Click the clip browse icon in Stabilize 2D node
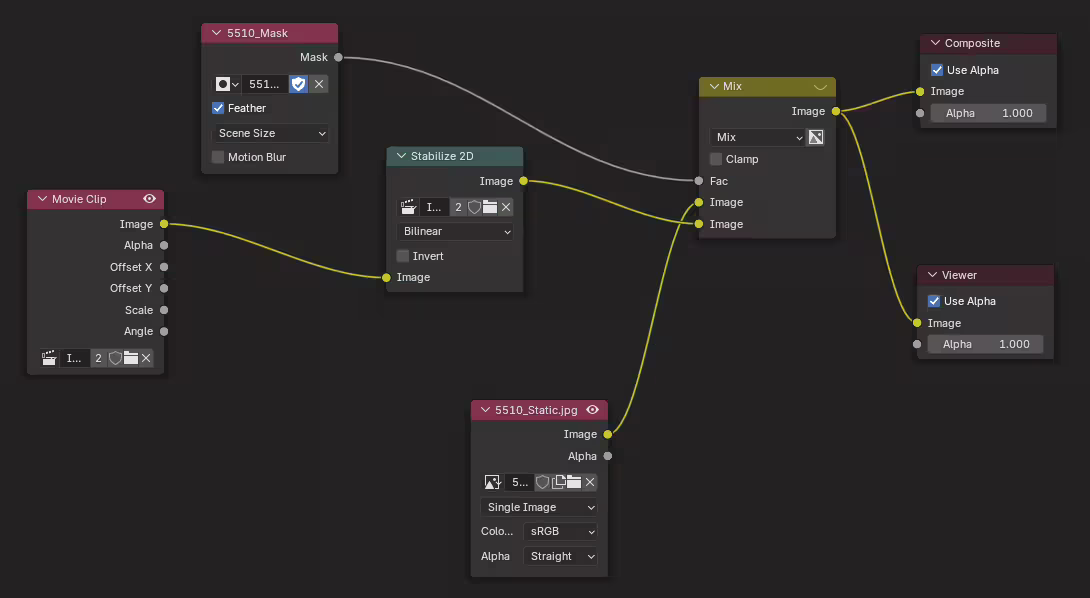 [408, 207]
